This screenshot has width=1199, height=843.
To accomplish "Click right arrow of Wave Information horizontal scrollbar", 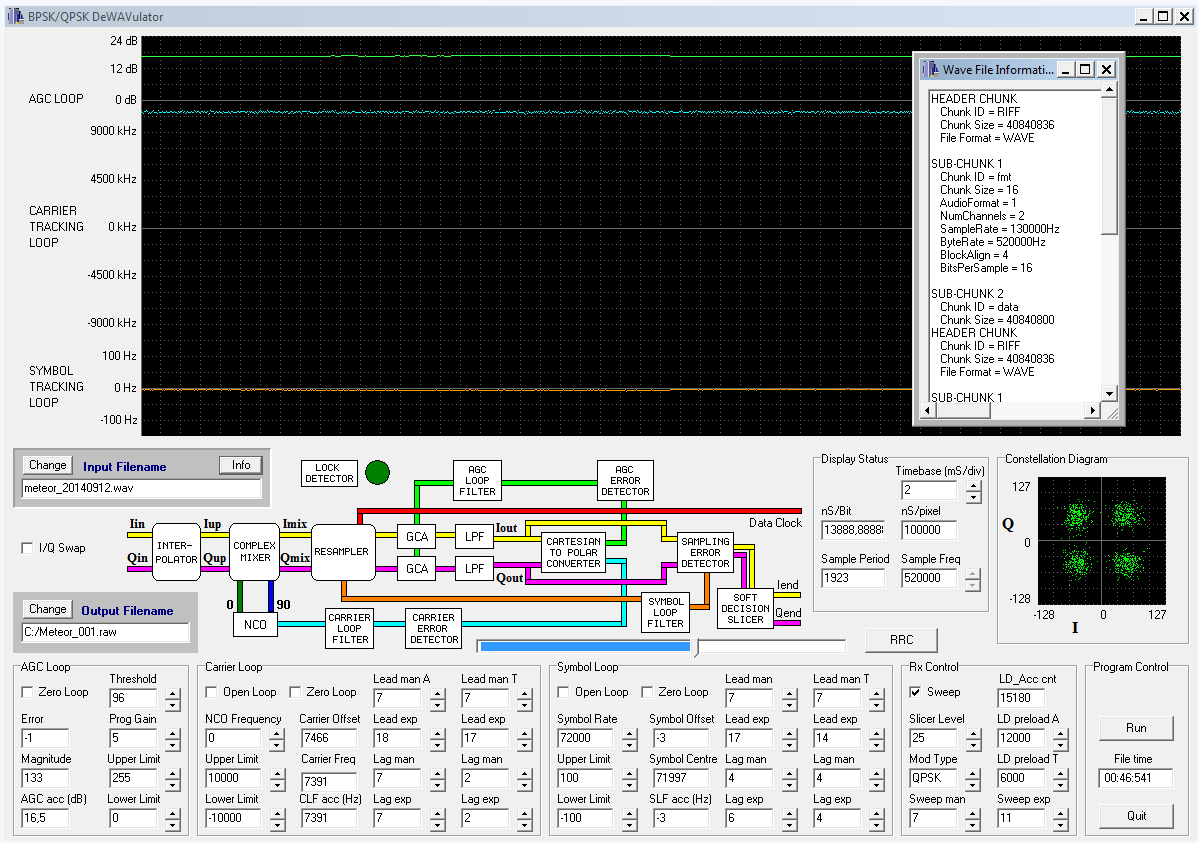I will tap(1093, 411).
